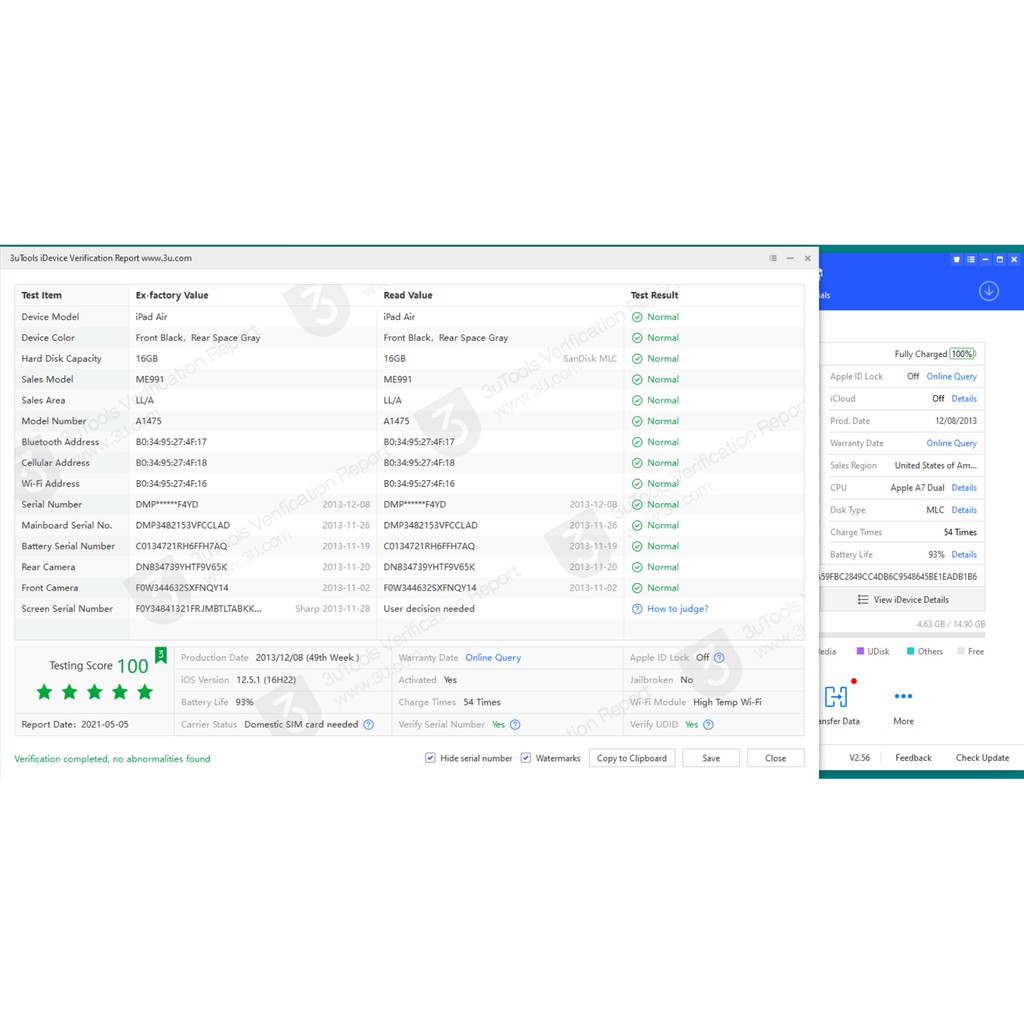This screenshot has width=1024, height=1024.
Task: Click the How to judge? link
Action: [x=677, y=609]
